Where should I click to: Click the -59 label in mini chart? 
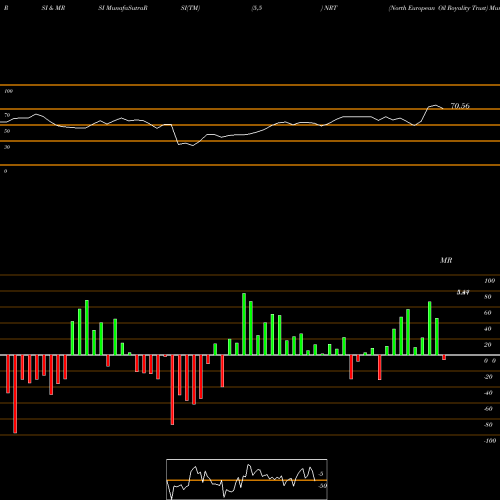click(322, 486)
